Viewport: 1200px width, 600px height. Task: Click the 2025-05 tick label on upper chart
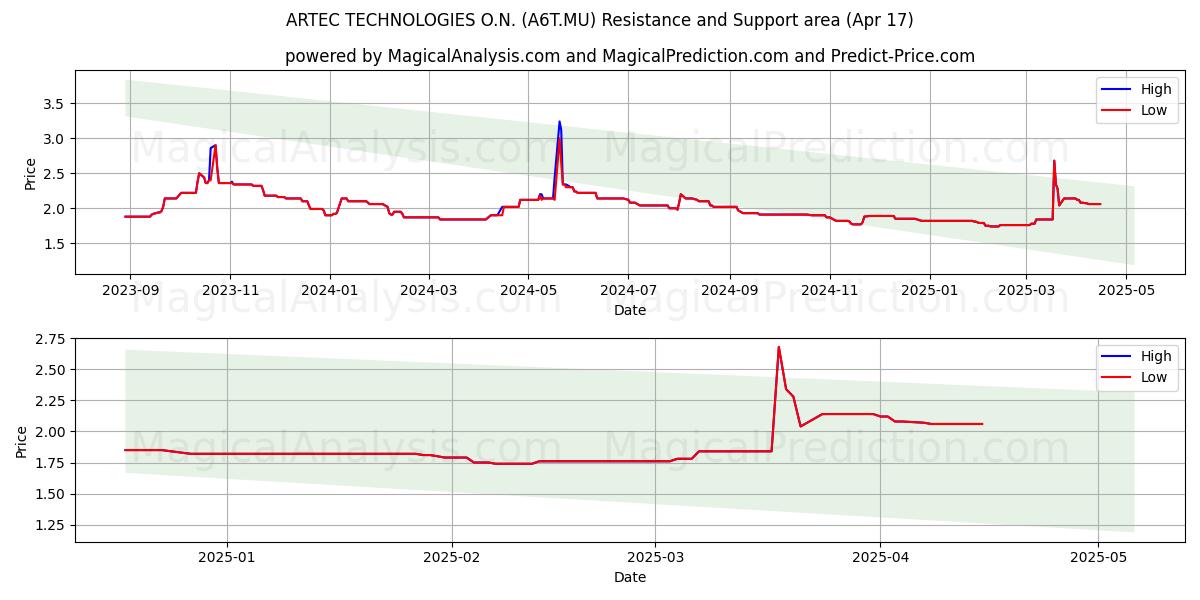click(x=1126, y=289)
